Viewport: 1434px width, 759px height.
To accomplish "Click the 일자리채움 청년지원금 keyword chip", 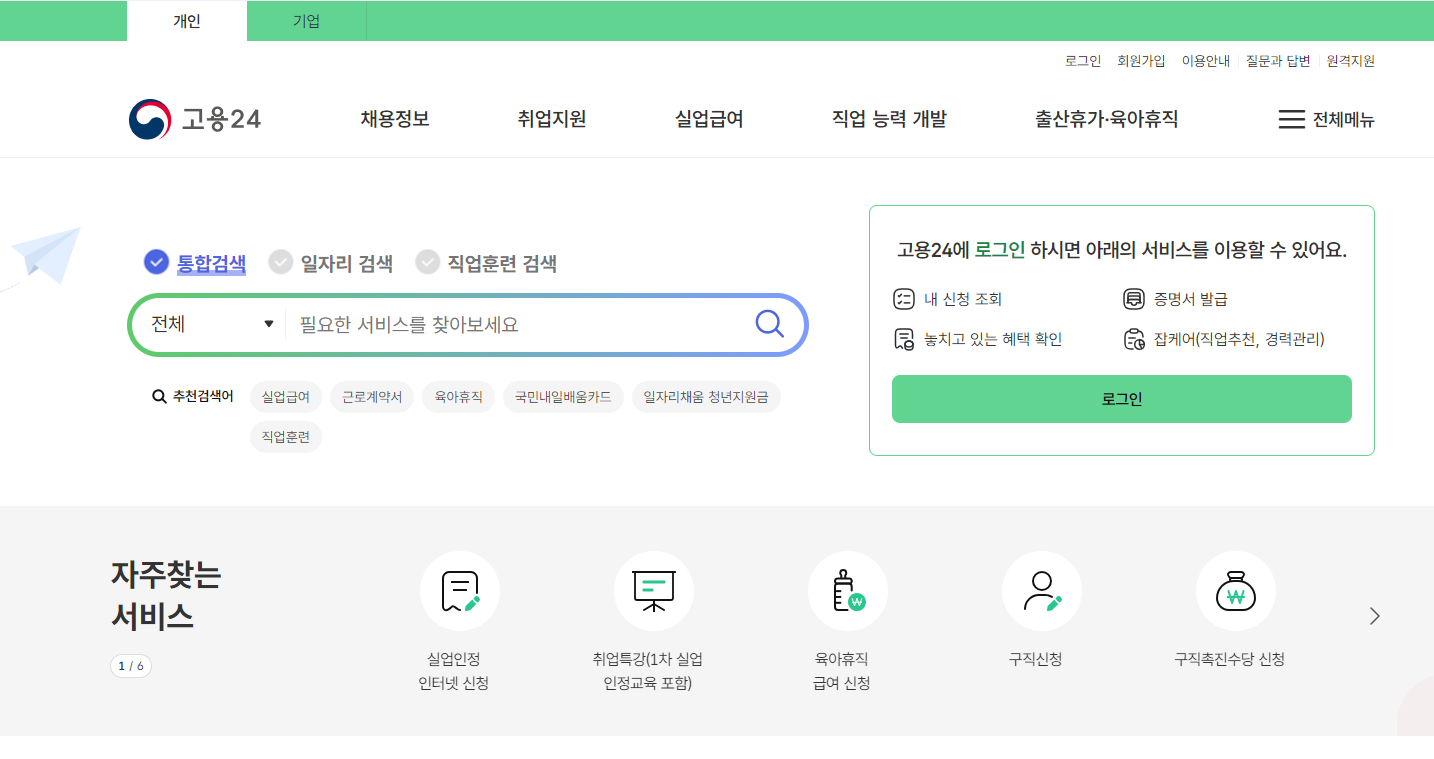I will coord(706,397).
